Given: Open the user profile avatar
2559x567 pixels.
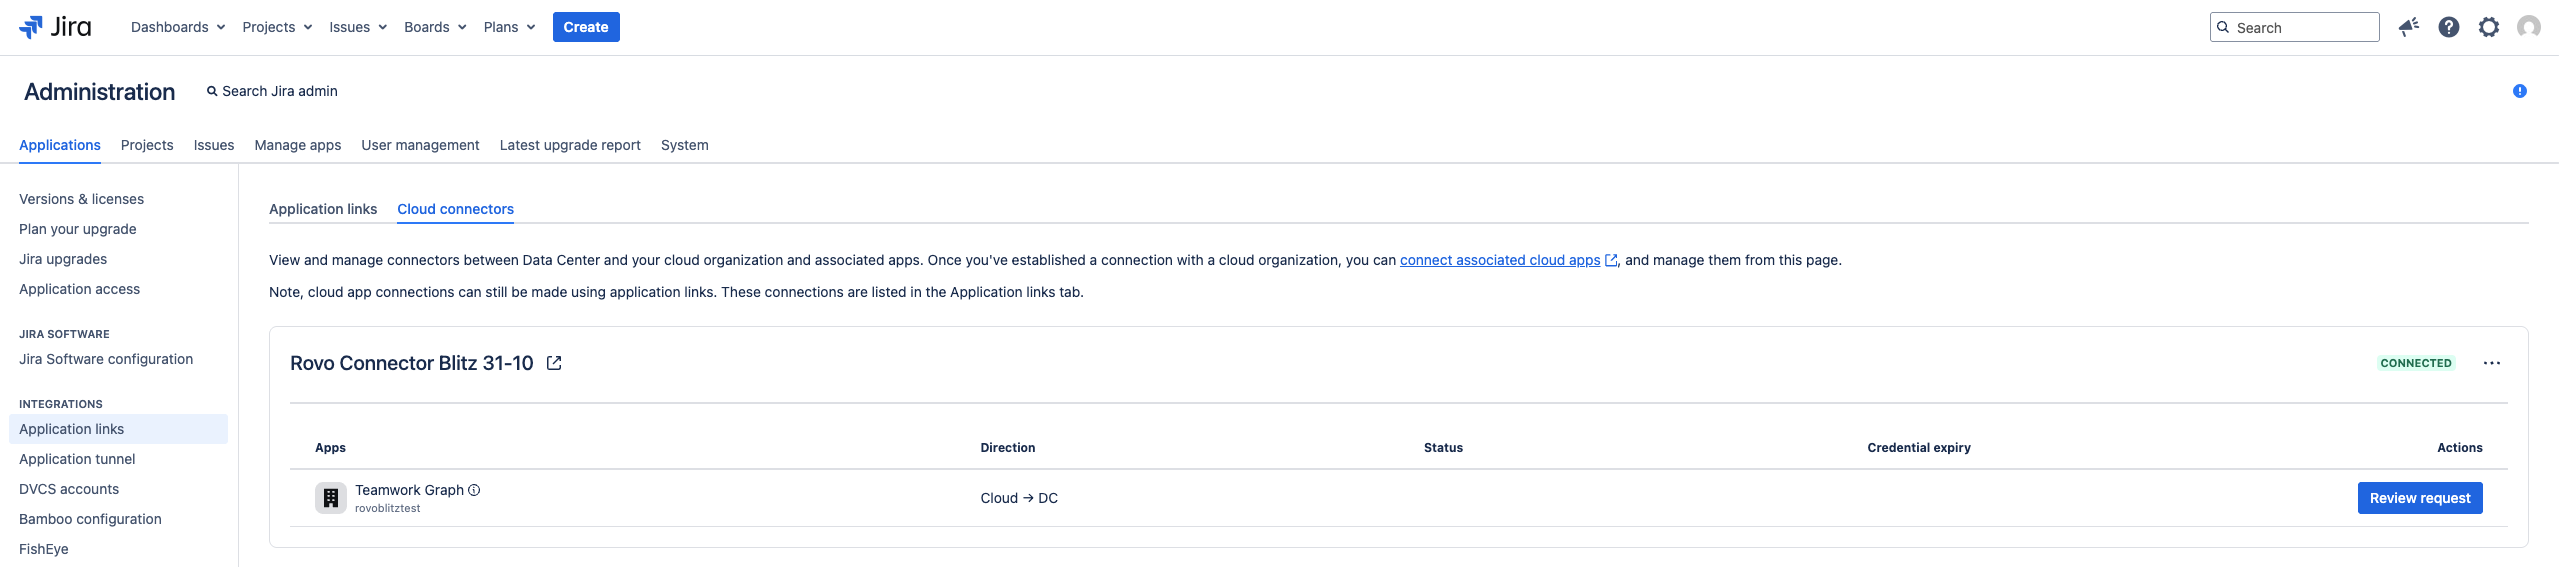Looking at the screenshot, I should 2529,27.
